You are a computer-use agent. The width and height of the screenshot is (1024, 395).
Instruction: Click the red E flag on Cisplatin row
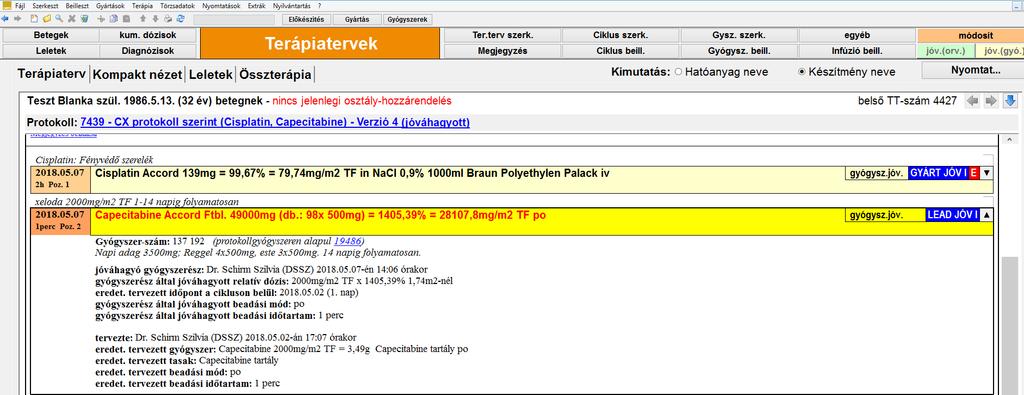pyautogui.click(x=974, y=173)
